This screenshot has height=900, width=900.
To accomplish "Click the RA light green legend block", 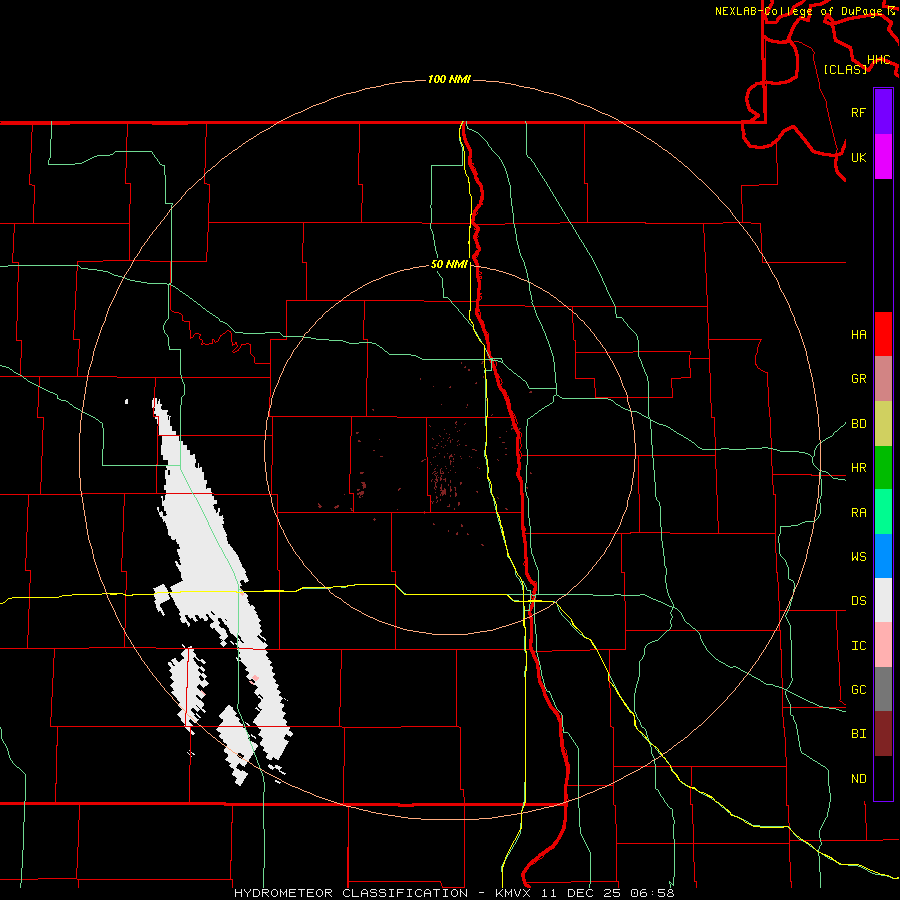I will (x=883, y=512).
